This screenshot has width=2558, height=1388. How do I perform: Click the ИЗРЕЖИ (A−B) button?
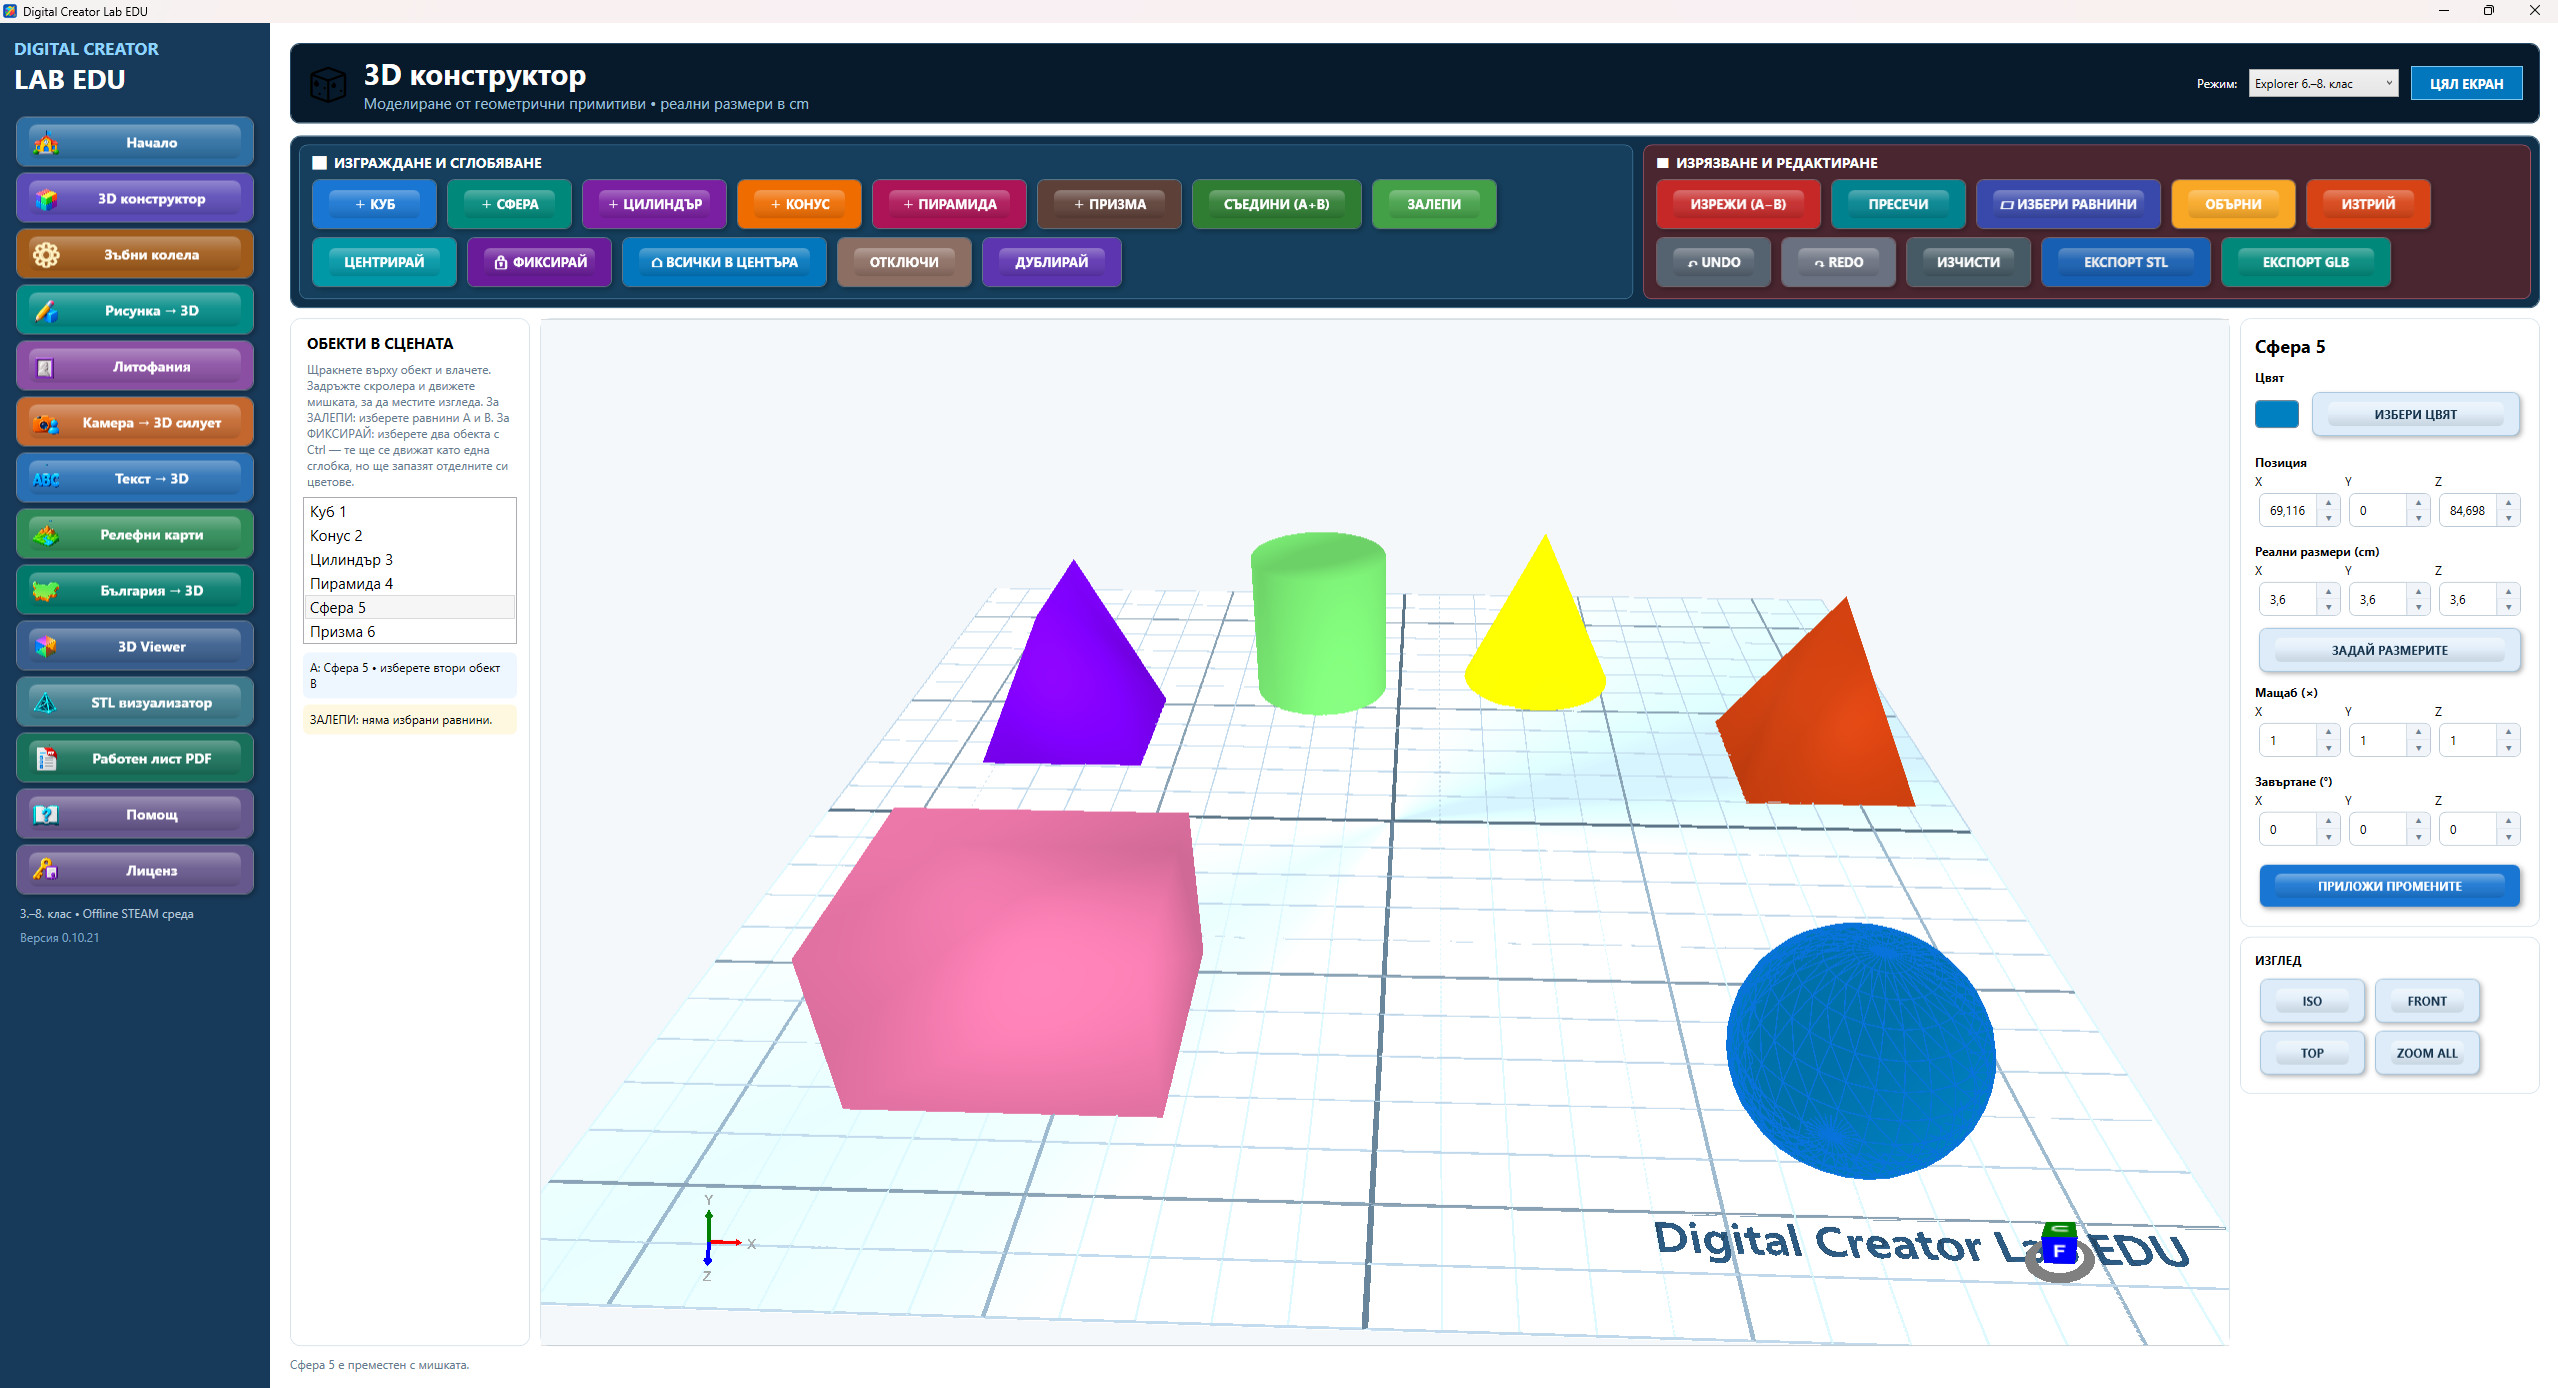1738,204
